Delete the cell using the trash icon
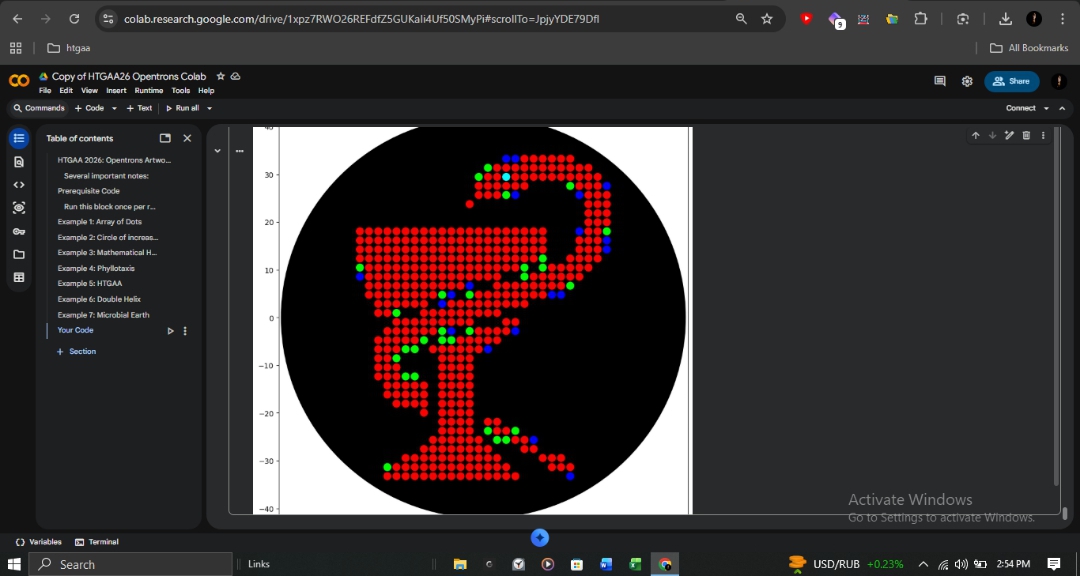The image size is (1080, 576). pos(1026,135)
